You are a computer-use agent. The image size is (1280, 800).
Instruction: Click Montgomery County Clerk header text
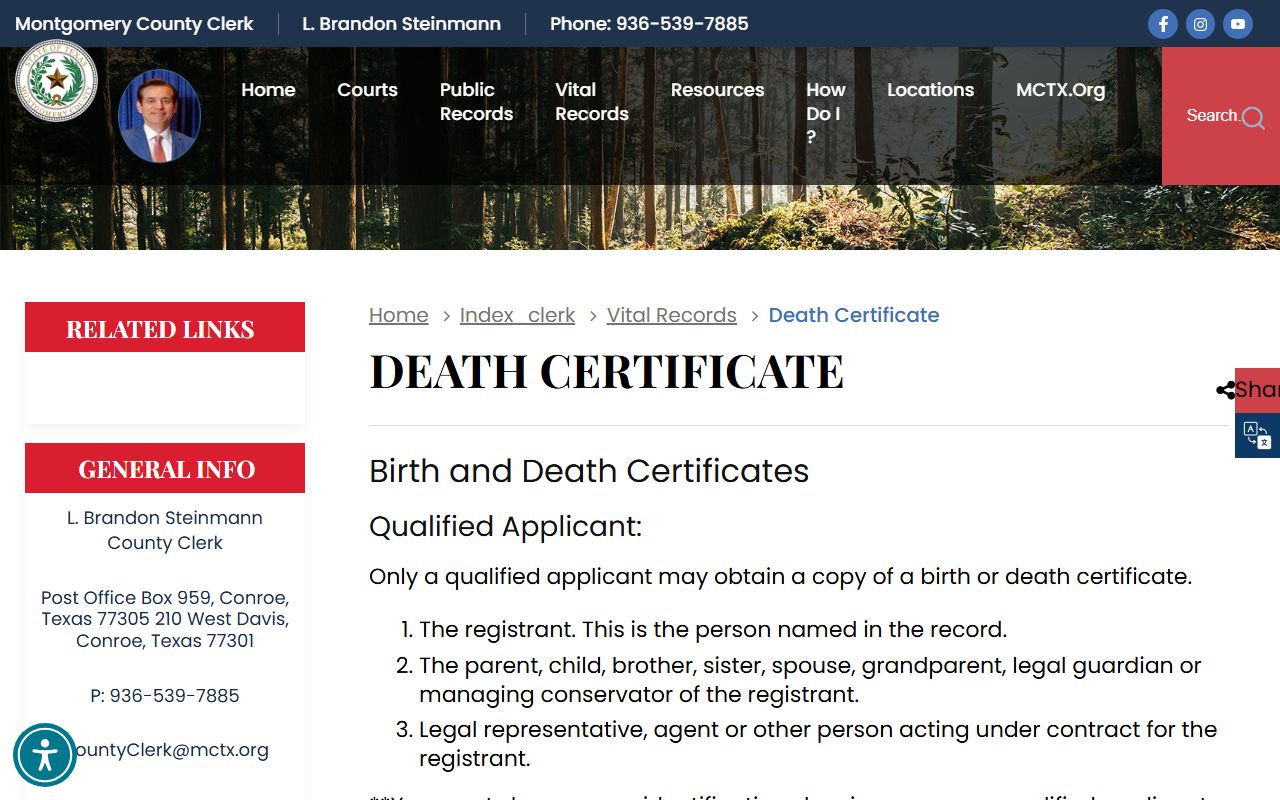[x=134, y=24]
